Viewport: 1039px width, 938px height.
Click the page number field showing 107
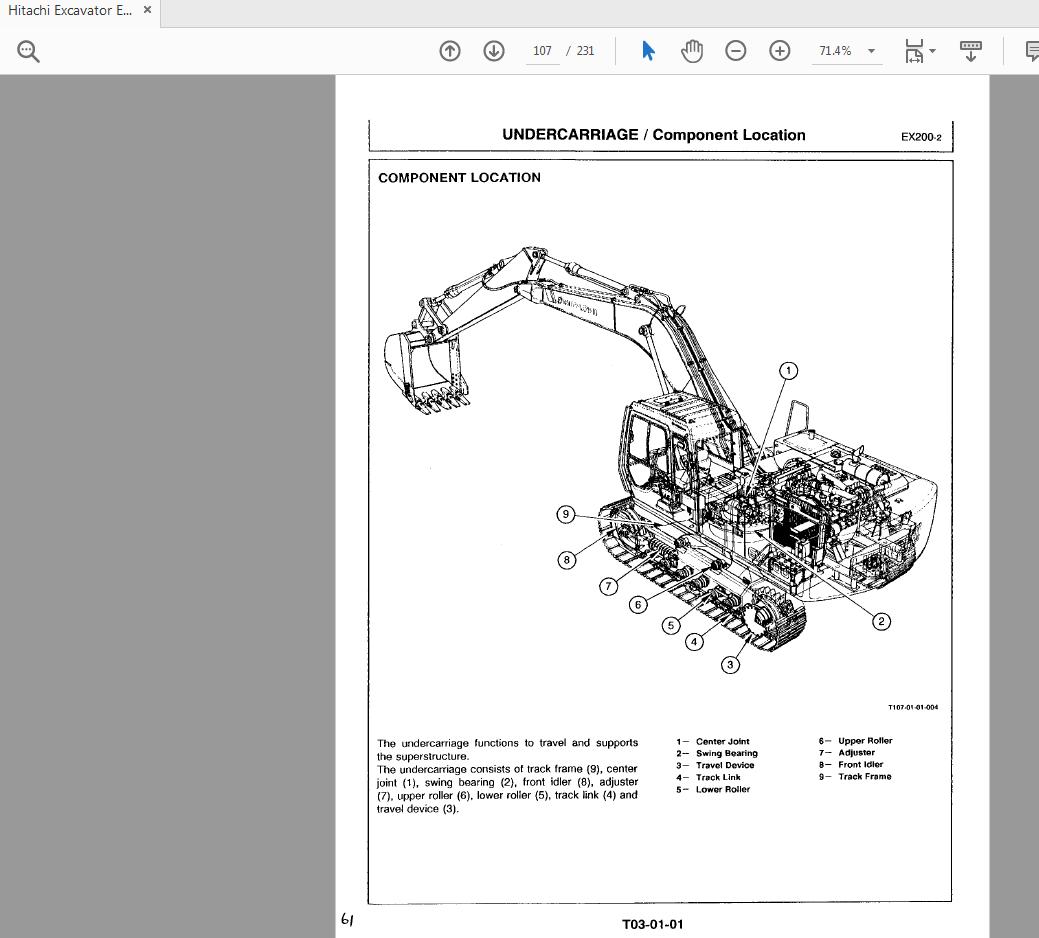[x=542, y=50]
